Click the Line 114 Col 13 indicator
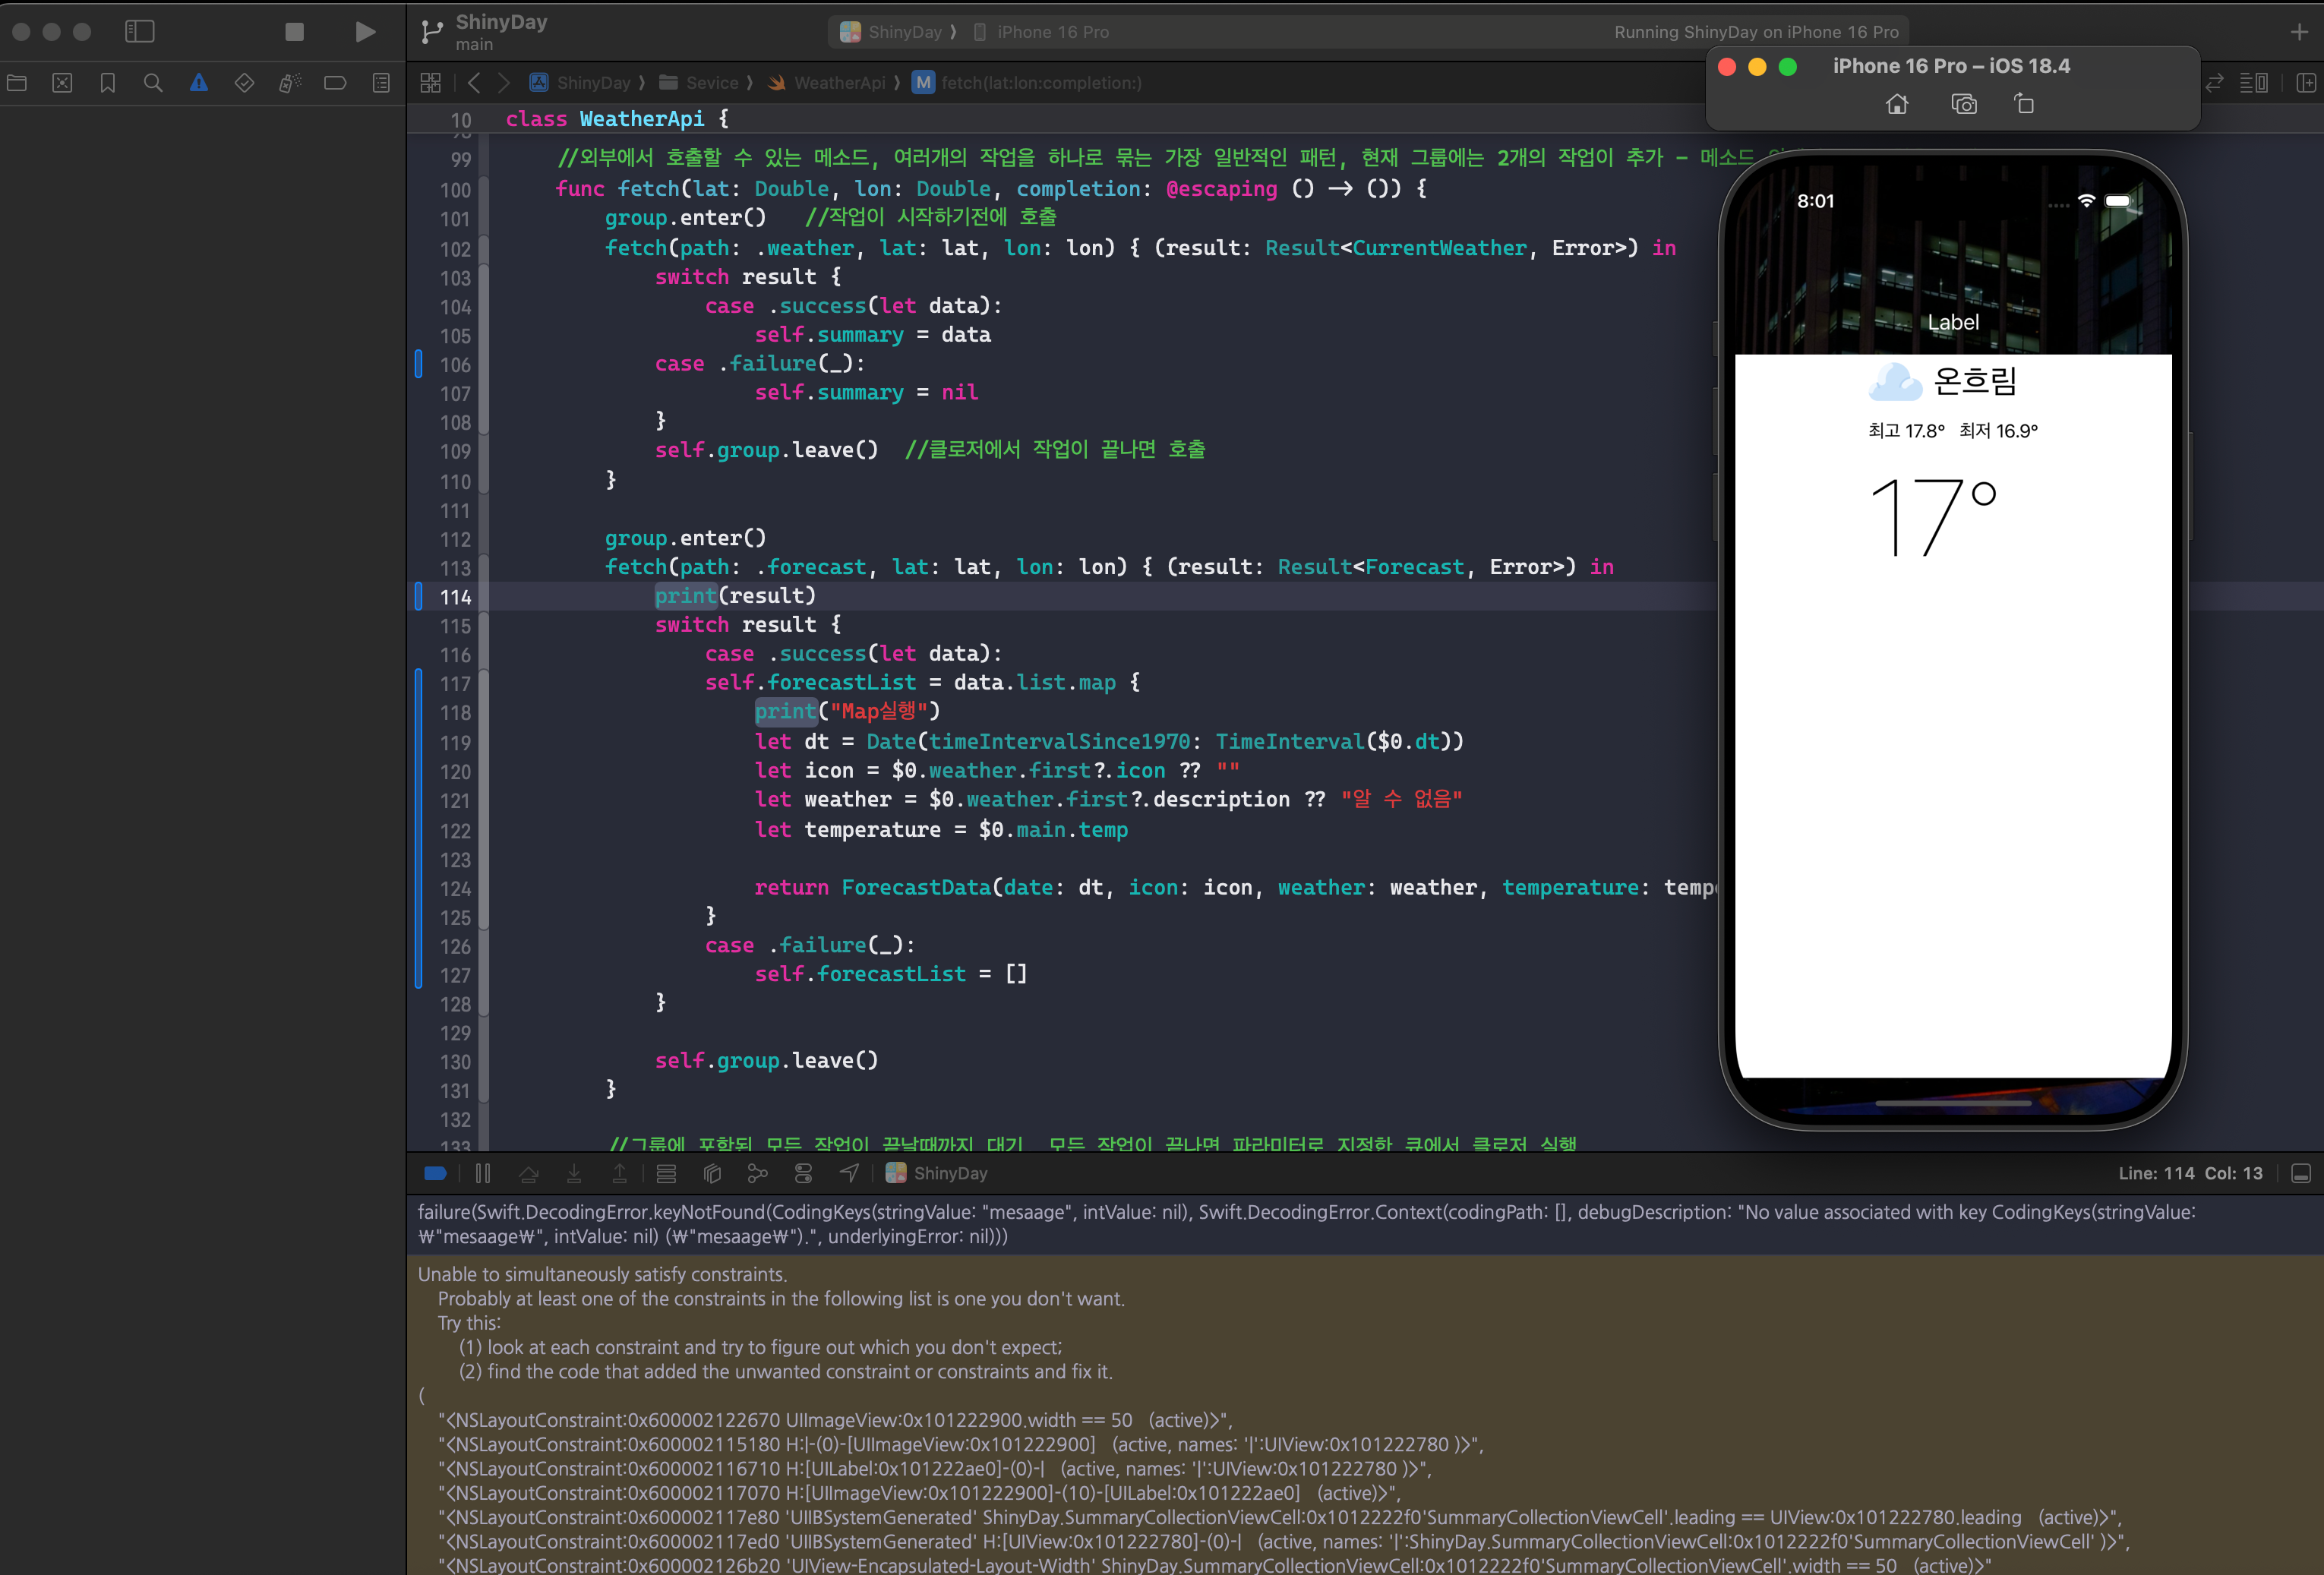2324x1575 pixels. coord(2190,1173)
